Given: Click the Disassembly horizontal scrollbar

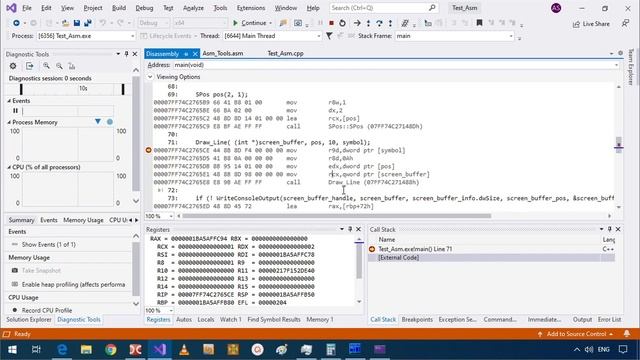Looking at the screenshot, I should [x=336, y=216].
